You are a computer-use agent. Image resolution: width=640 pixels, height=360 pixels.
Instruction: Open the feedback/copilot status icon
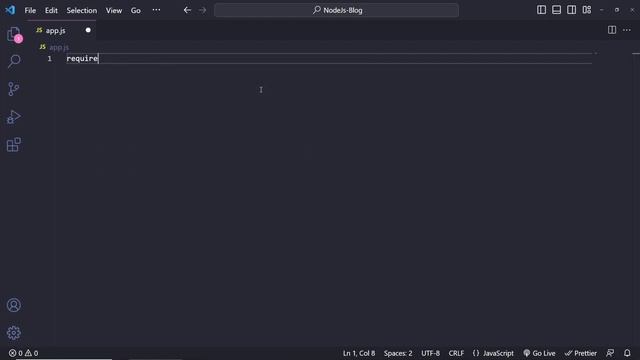(610, 353)
